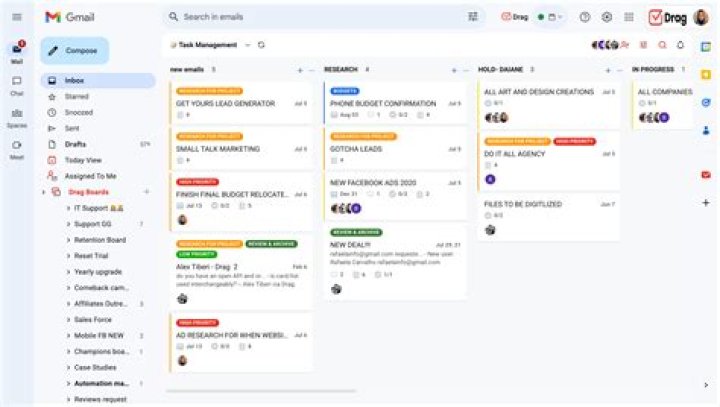
Task: Open search filter options icon
Action: [472, 17]
